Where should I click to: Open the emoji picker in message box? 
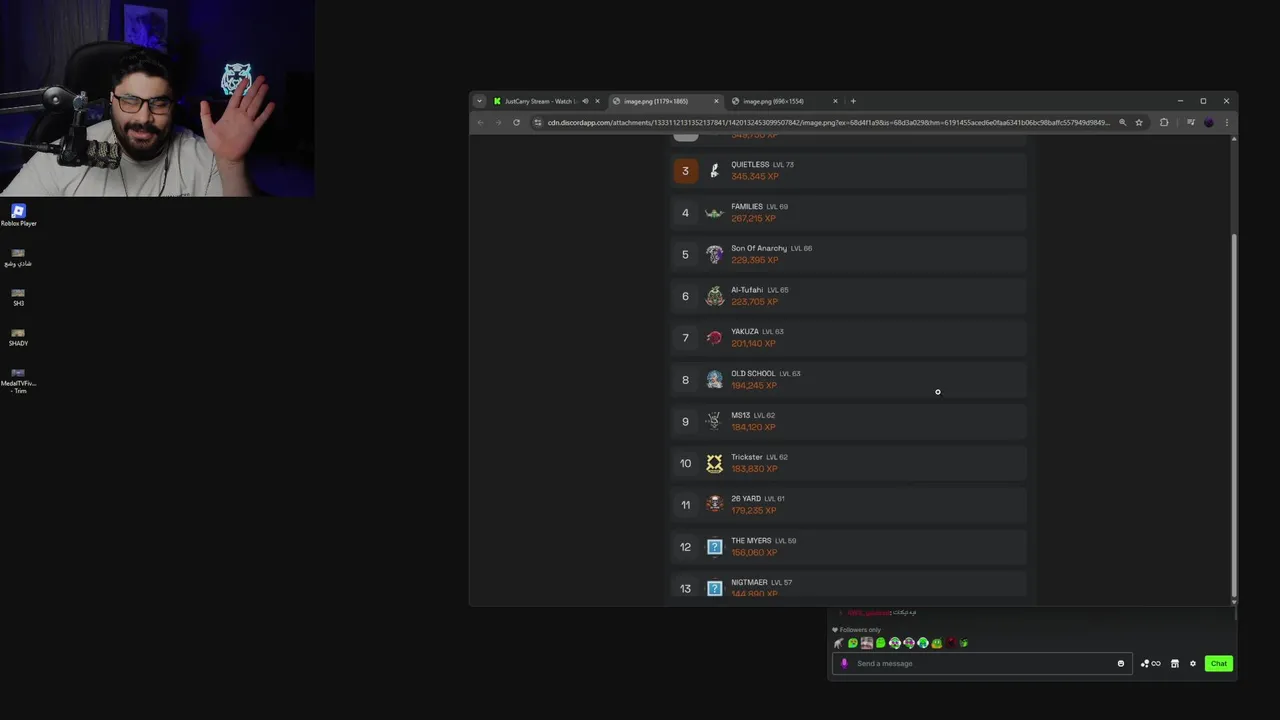tap(1120, 663)
